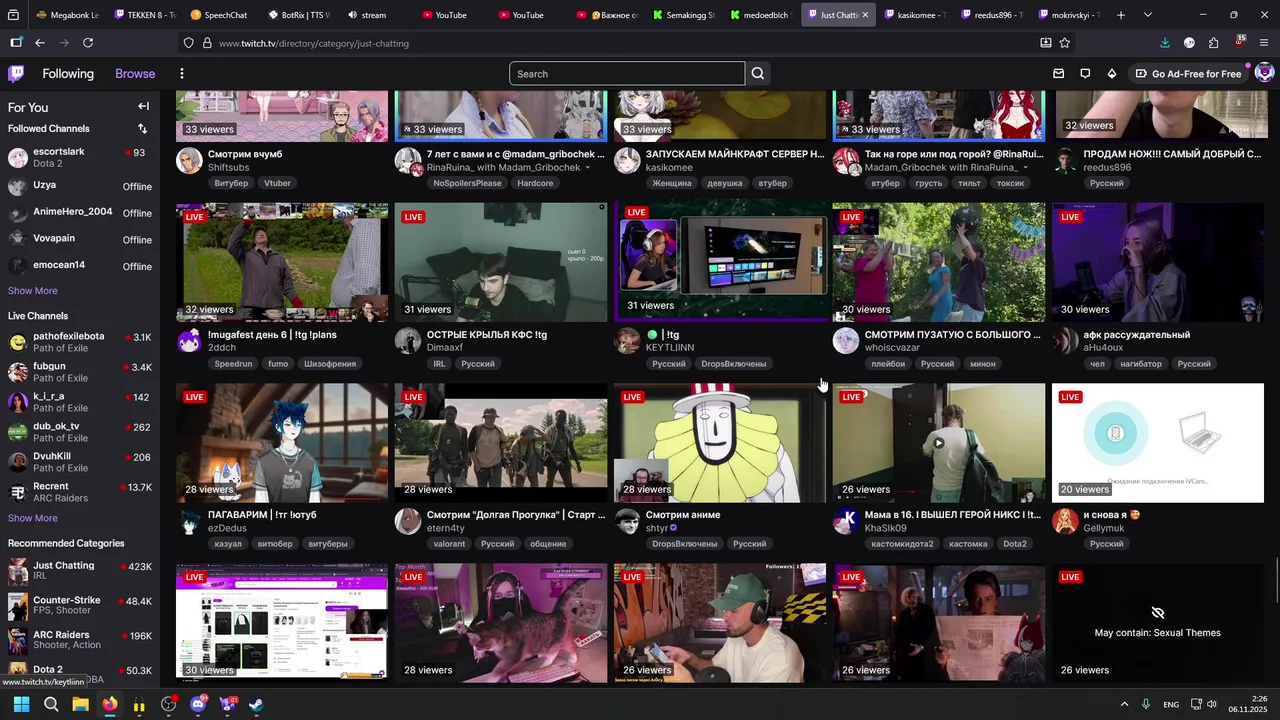The image size is (1280, 720).
Task: Sort the Followed Channels list
Action: pos(142,128)
